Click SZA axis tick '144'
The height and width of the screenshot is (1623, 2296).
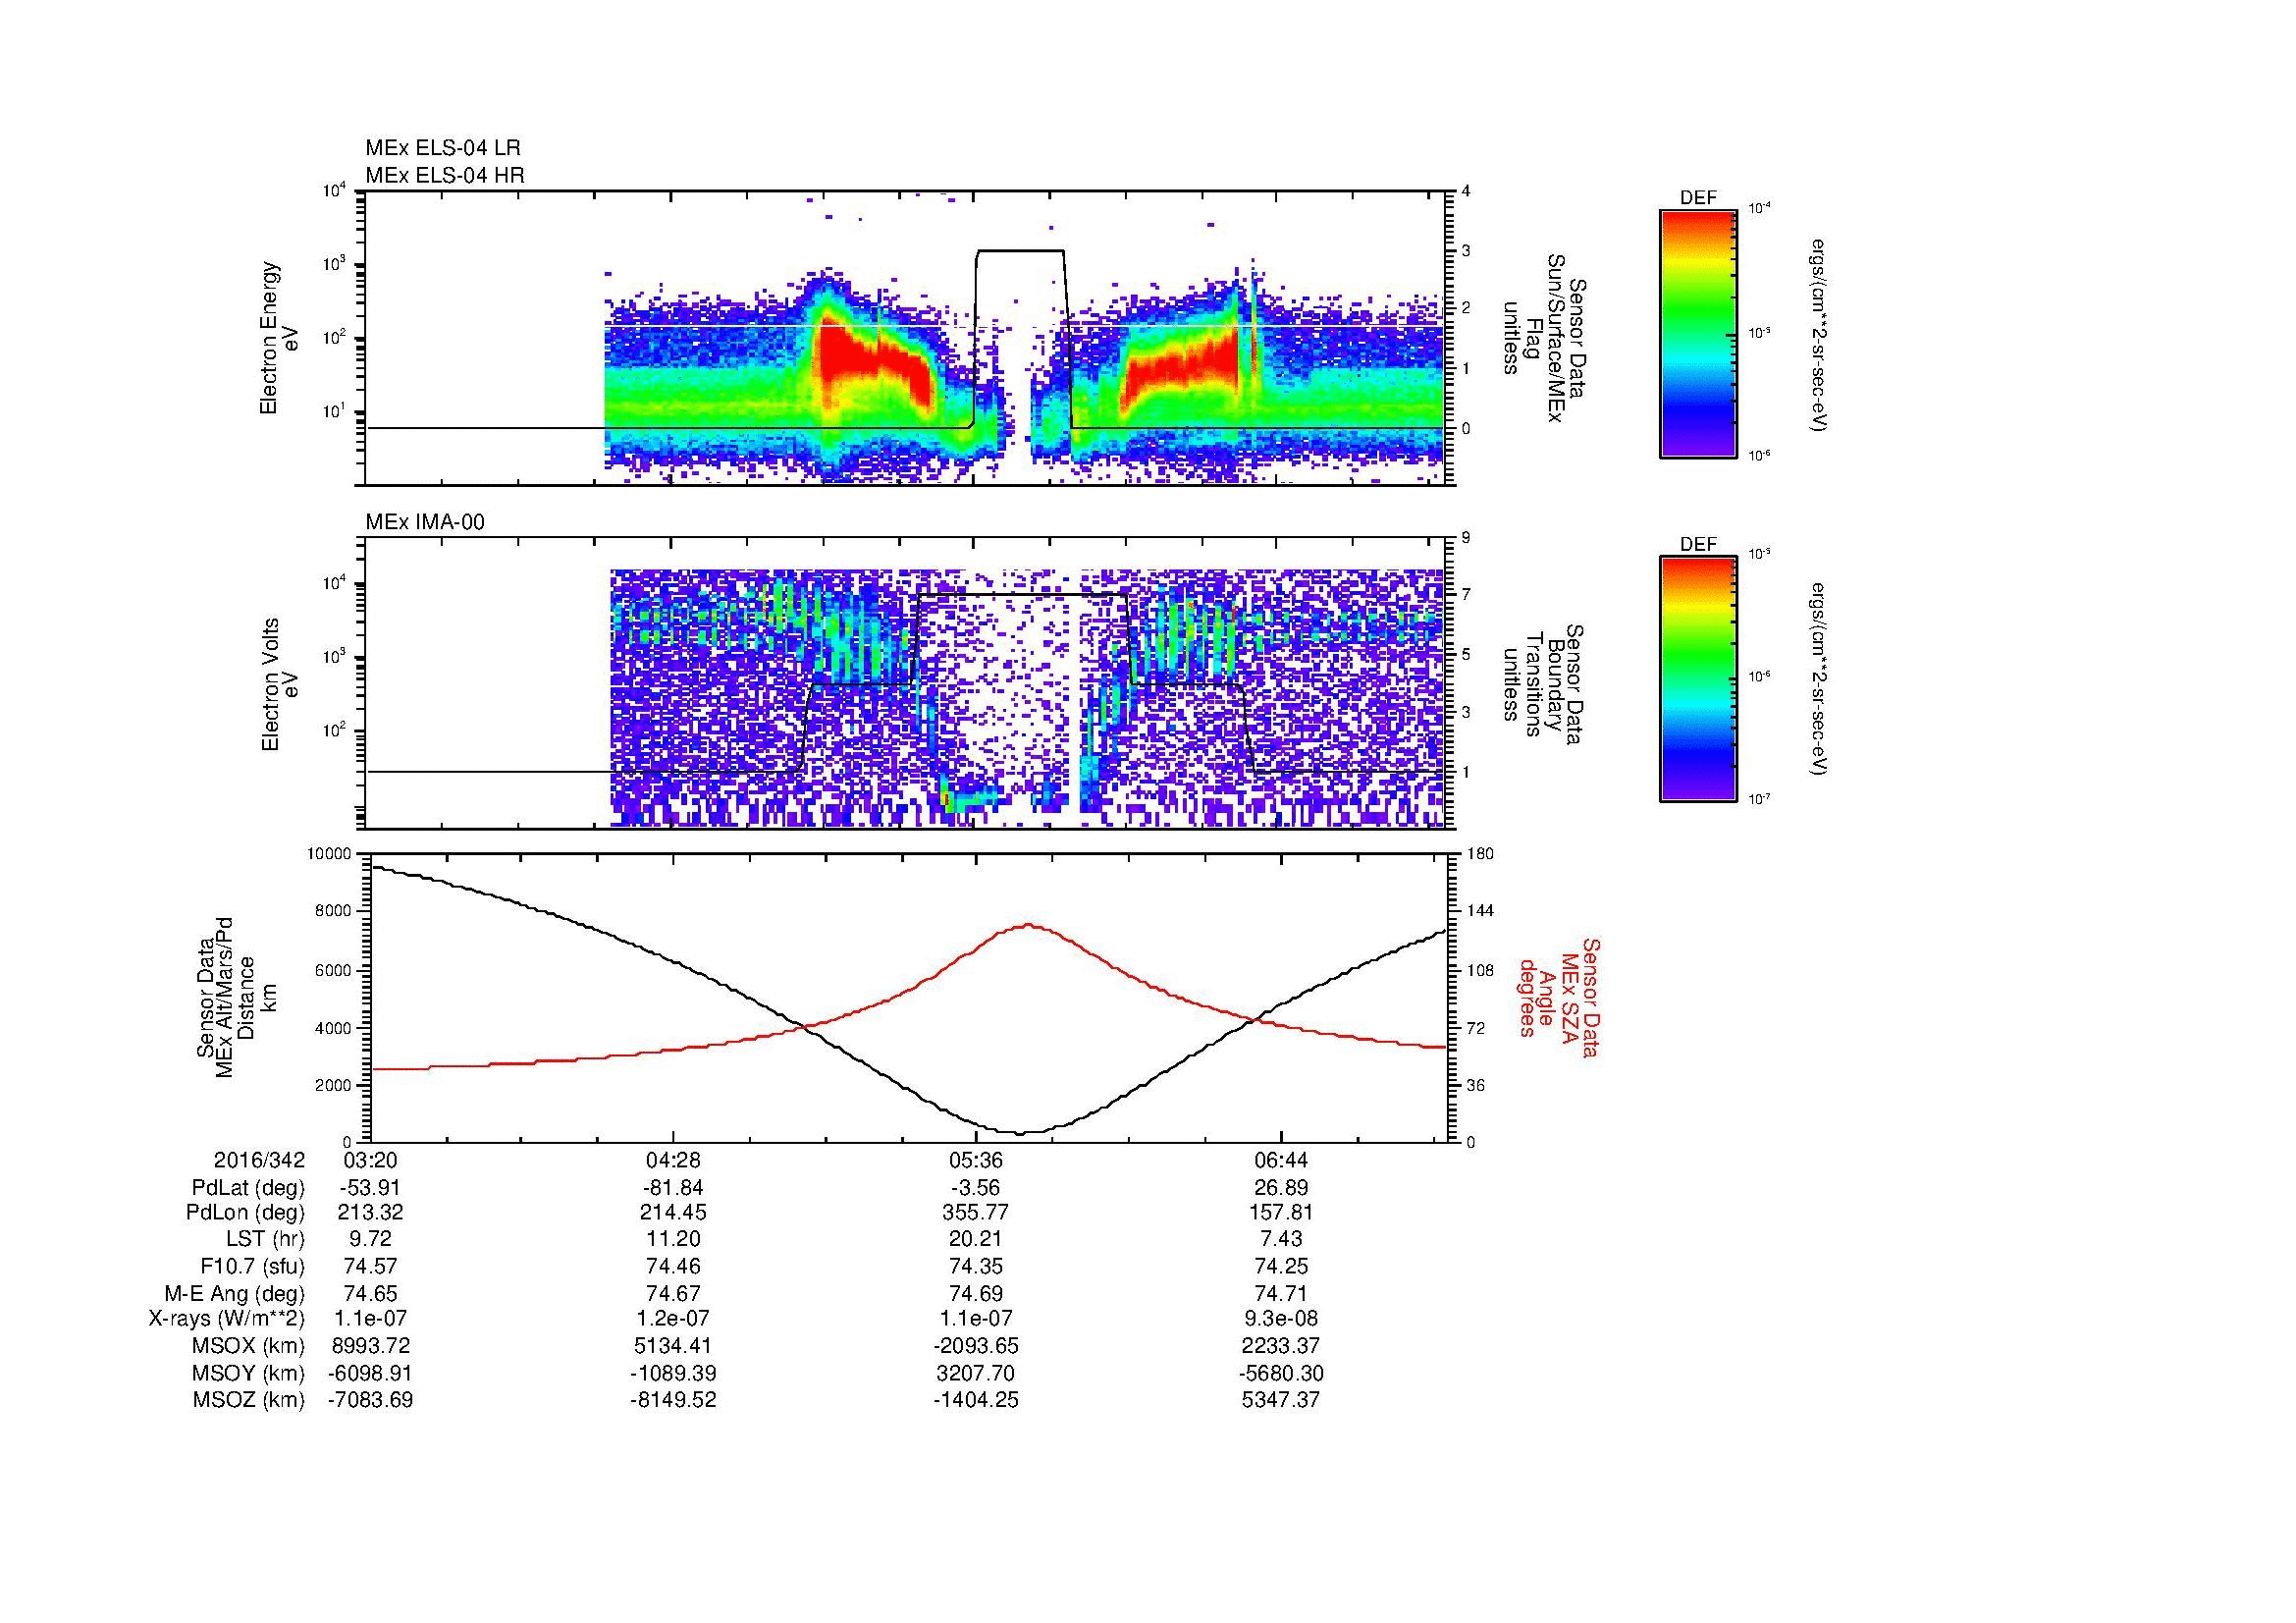(x=1479, y=911)
